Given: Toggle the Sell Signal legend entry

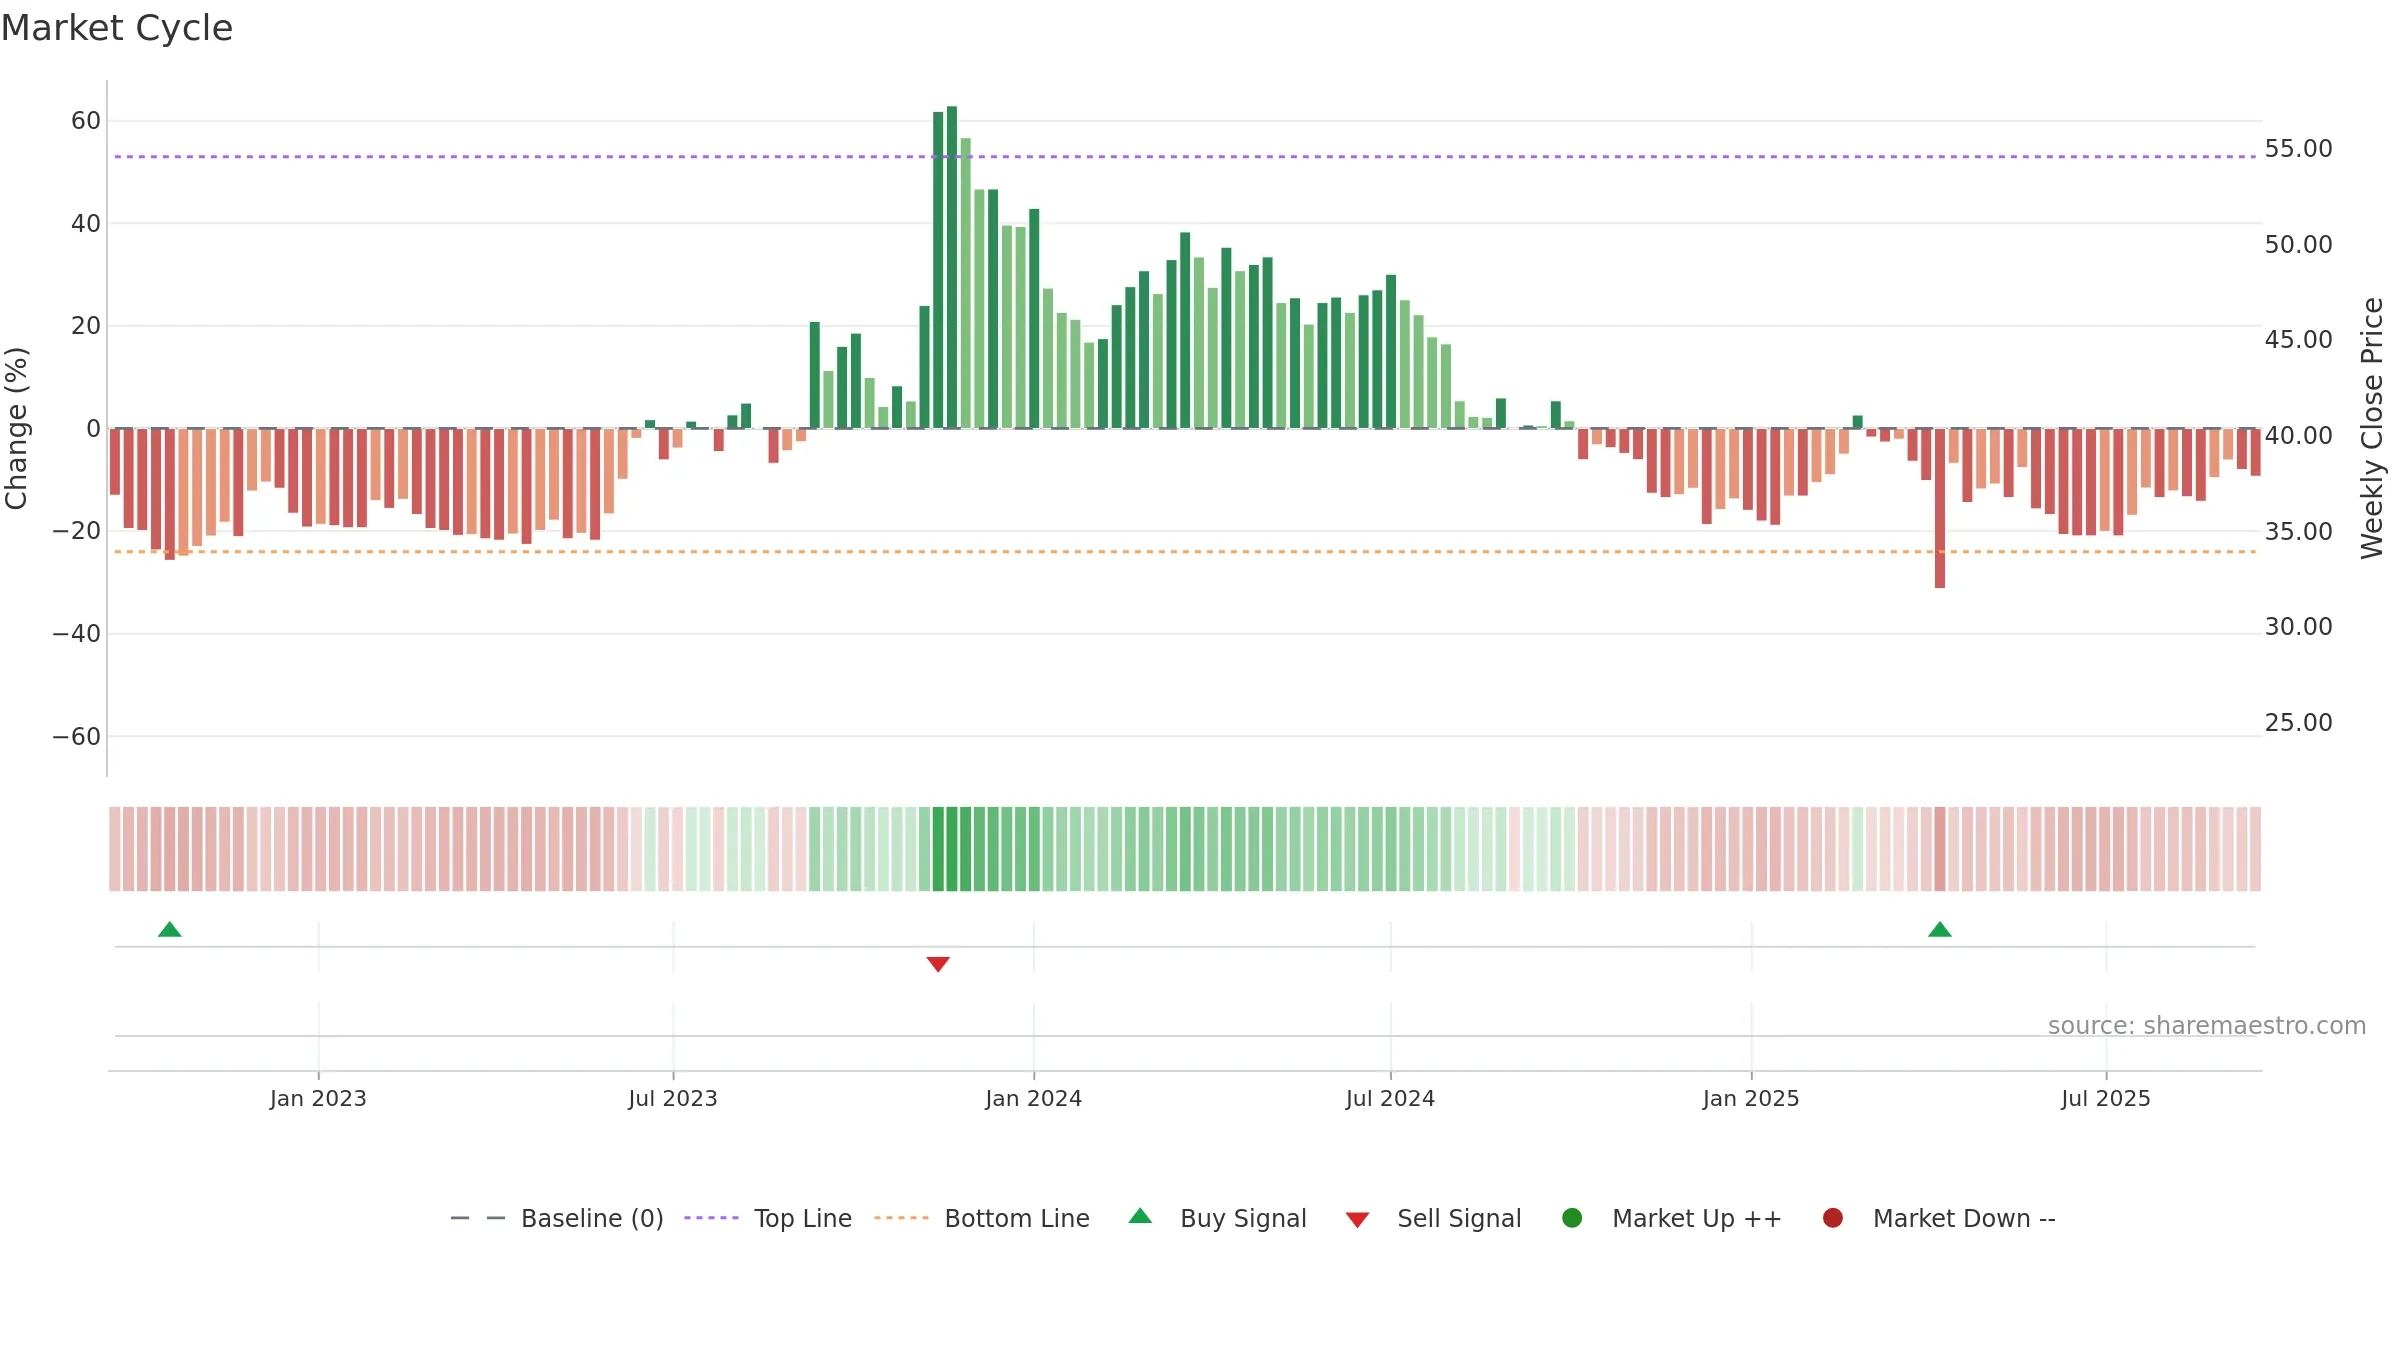Looking at the screenshot, I should [1434, 1218].
